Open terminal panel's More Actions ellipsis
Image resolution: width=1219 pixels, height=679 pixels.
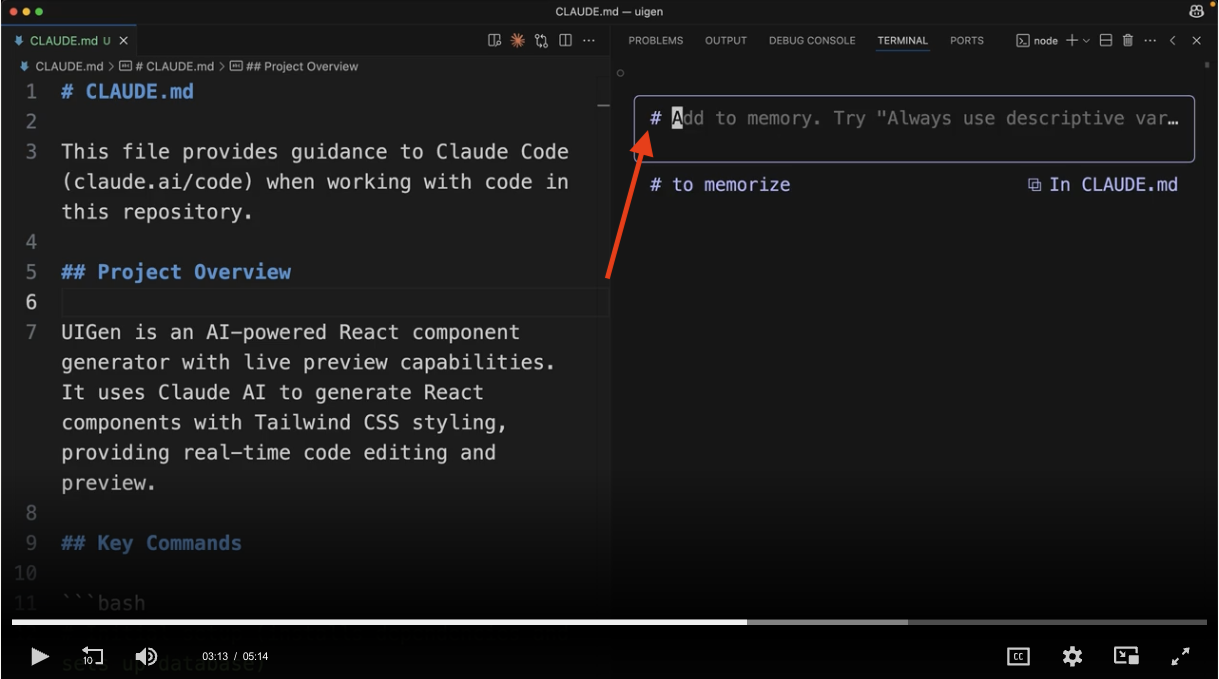pos(1150,41)
